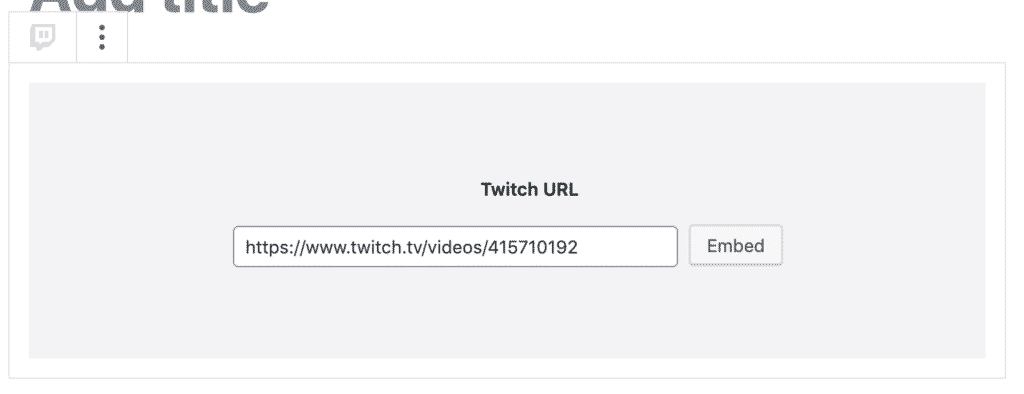Screen dimensions: 1024x394
Task: Submit the Twitch video link with Embed
Action: click(x=735, y=246)
